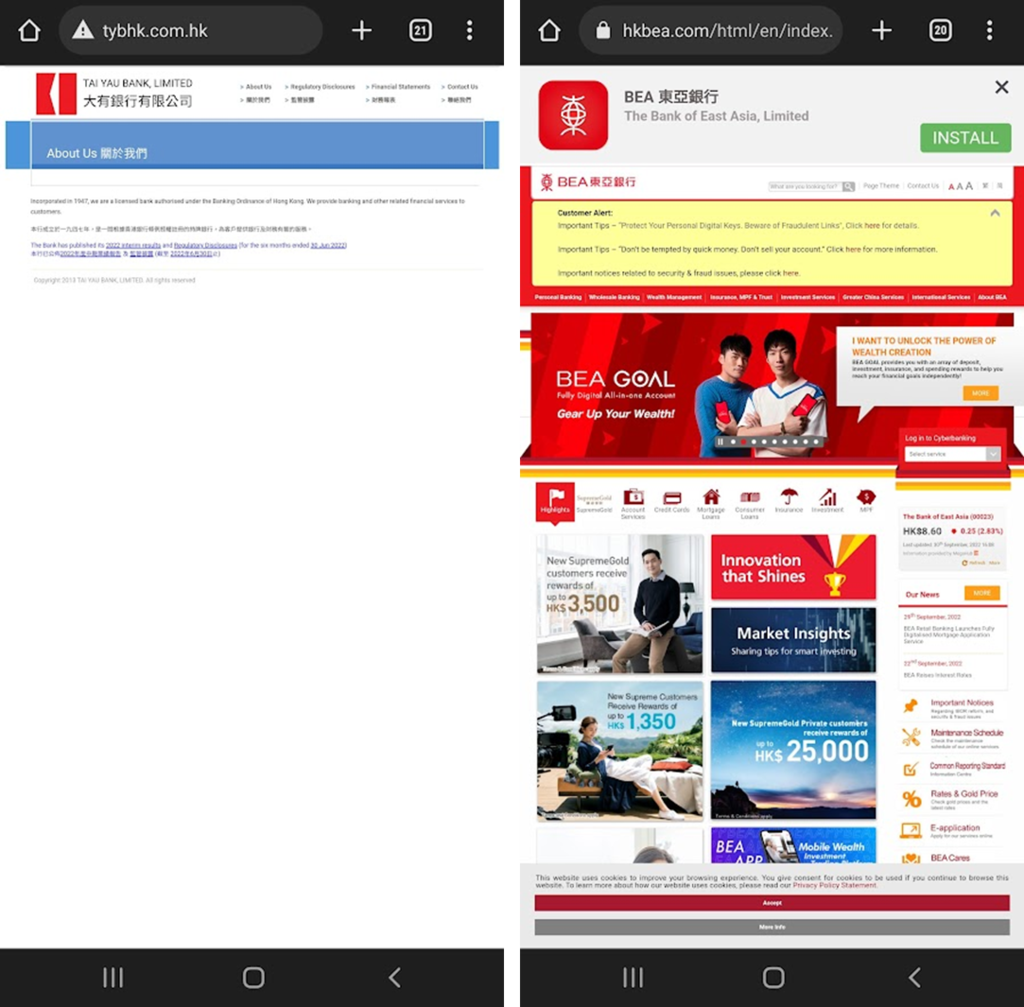Open Personal Banking menu
The height and width of the screenshot is (1007, 1024).
tap(558, 297)
